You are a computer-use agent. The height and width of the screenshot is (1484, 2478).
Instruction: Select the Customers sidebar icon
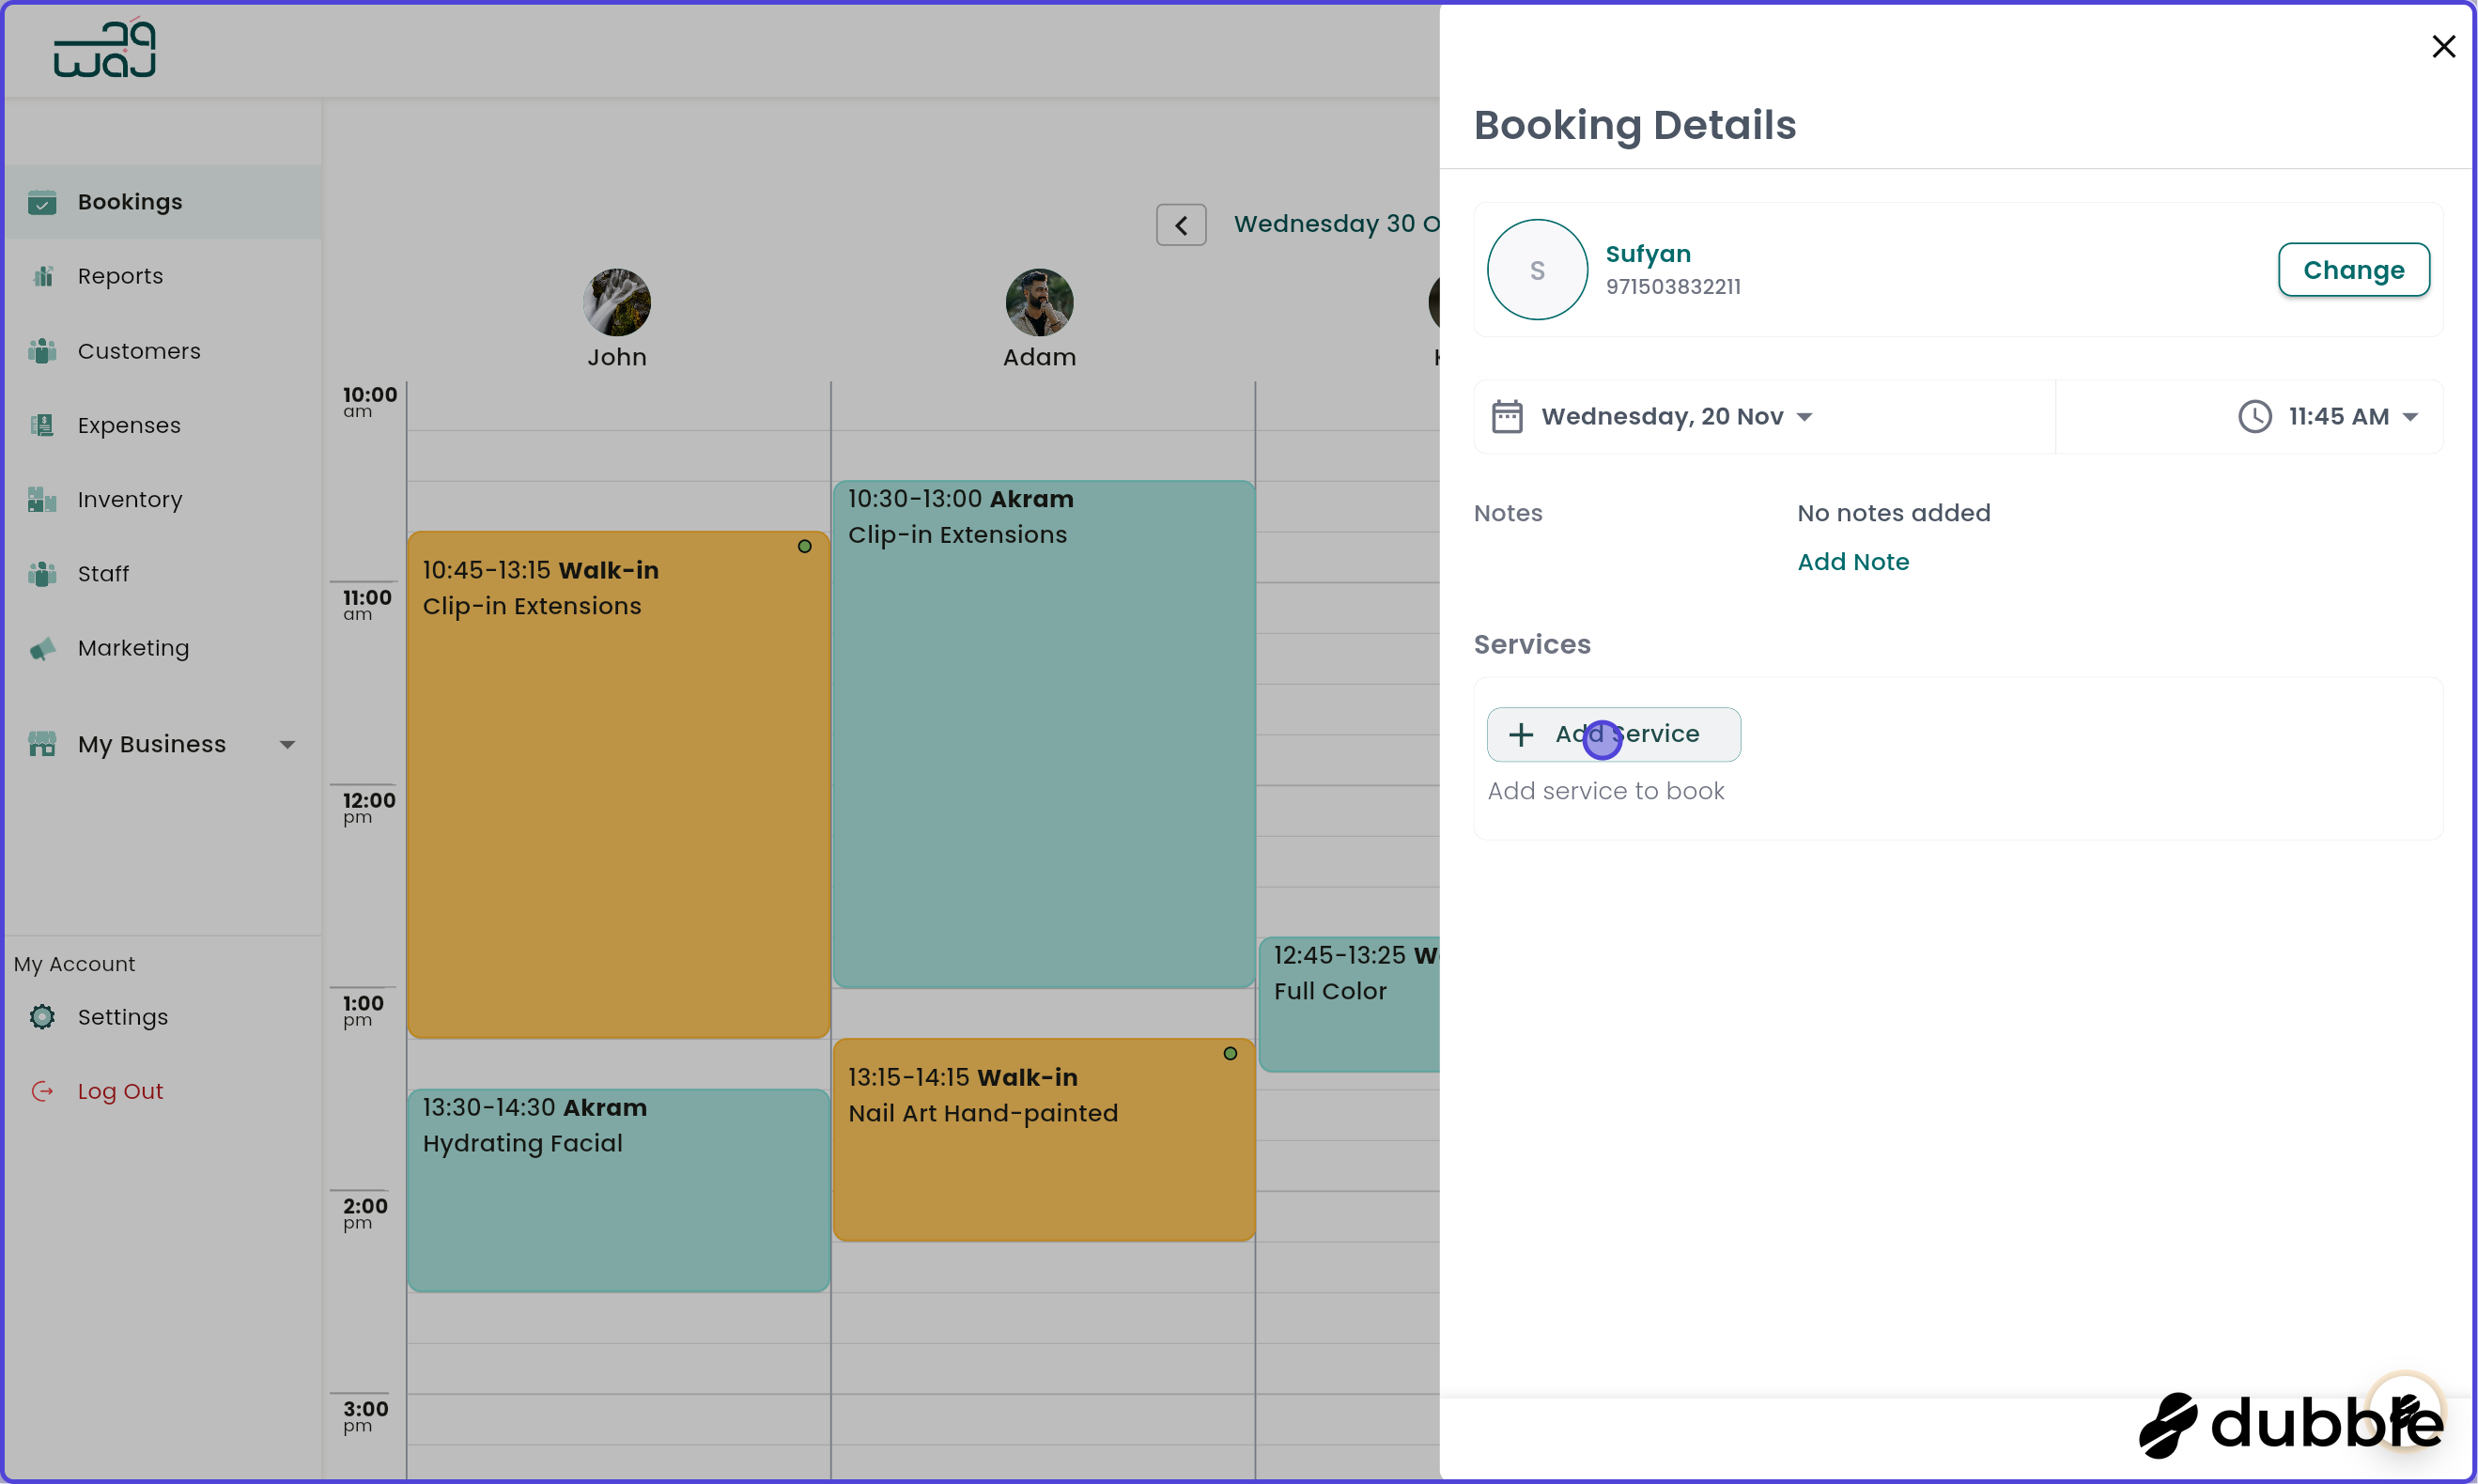pyautogui.click(x=43, y=350)
